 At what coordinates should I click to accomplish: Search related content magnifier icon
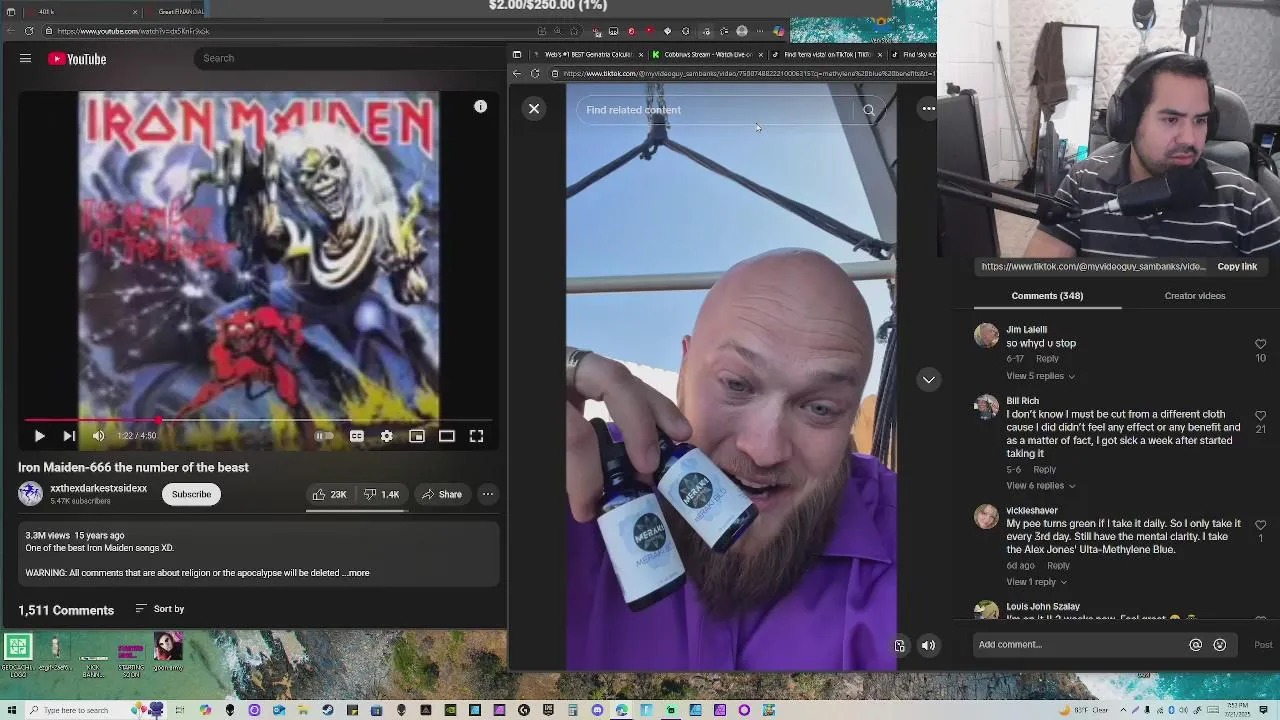pos(868,110)
